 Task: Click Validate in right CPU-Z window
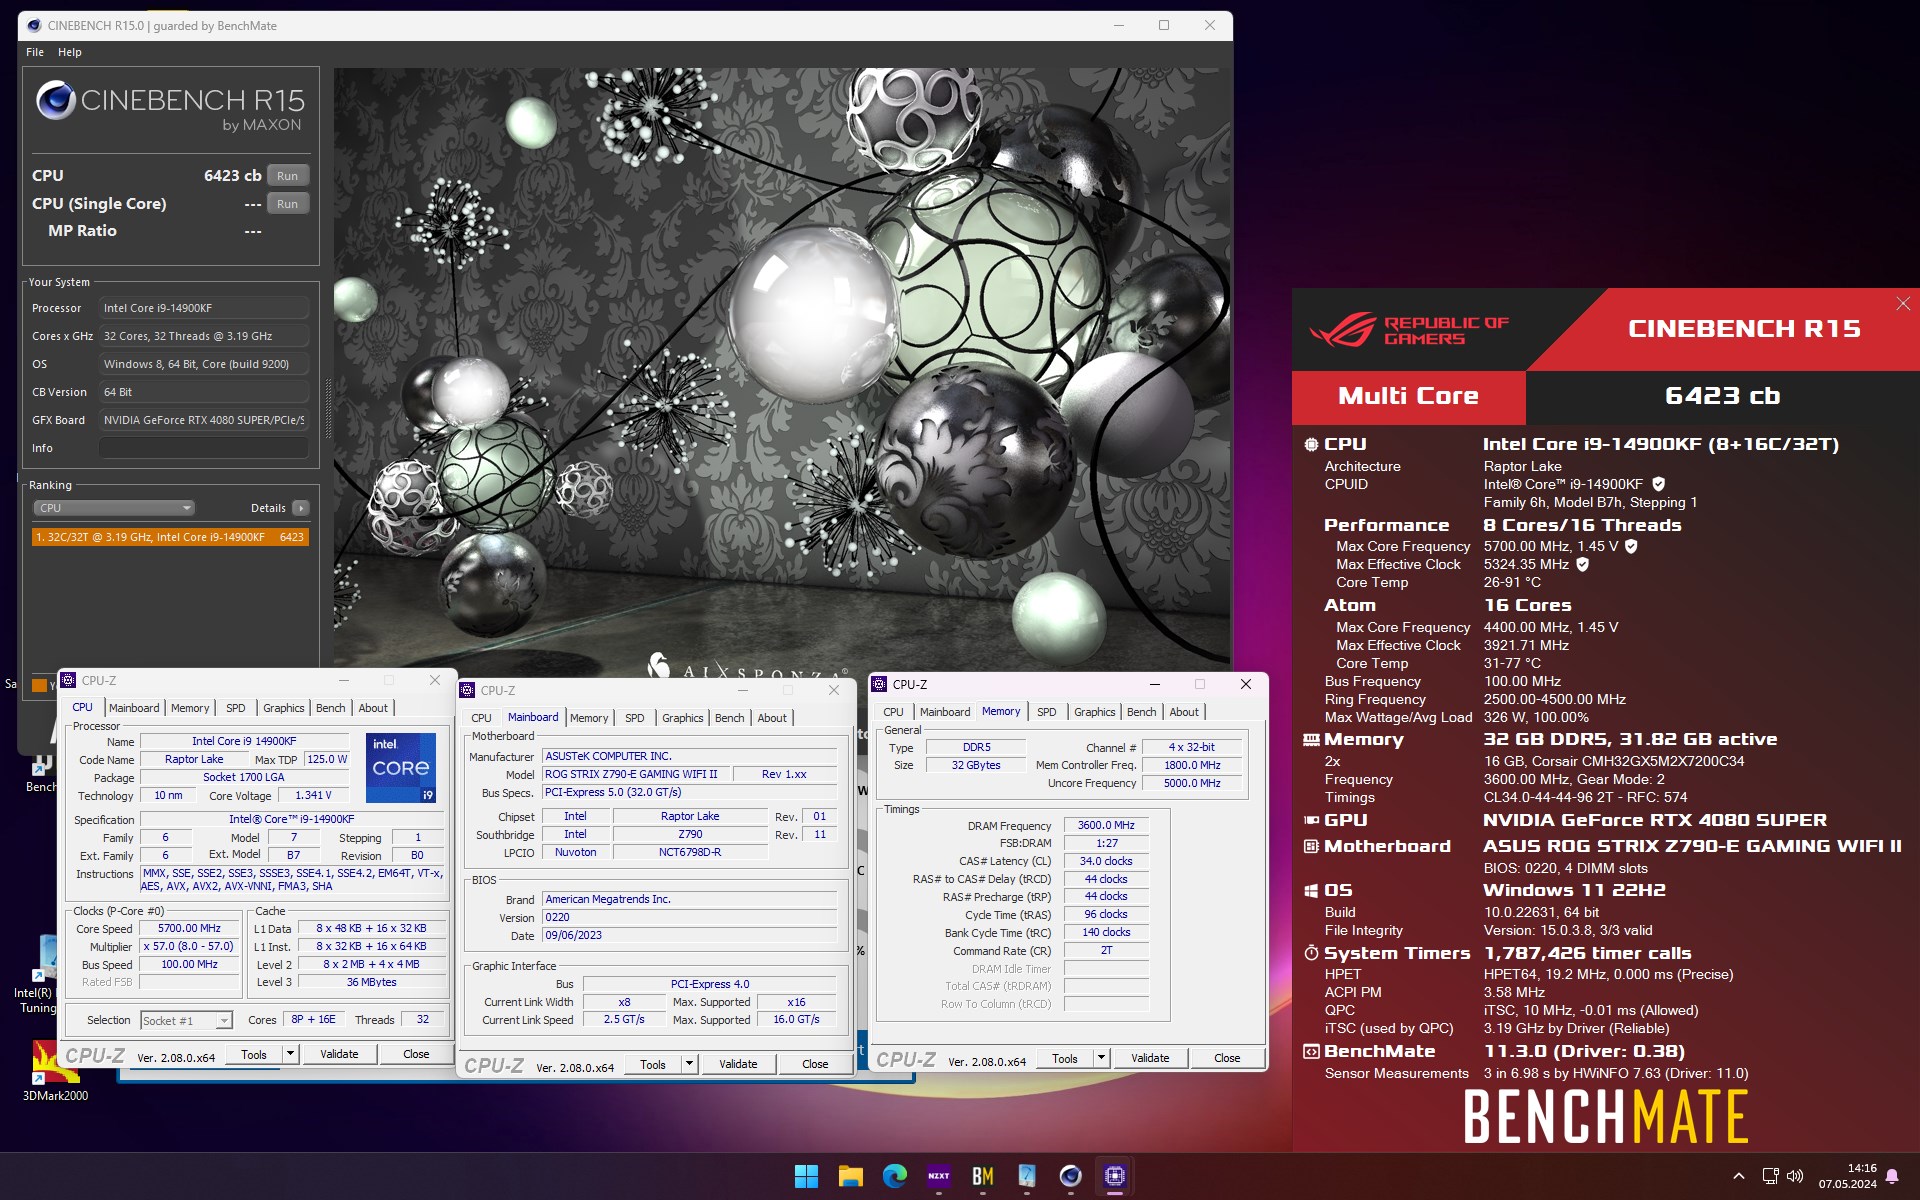click(1150, 1058)
